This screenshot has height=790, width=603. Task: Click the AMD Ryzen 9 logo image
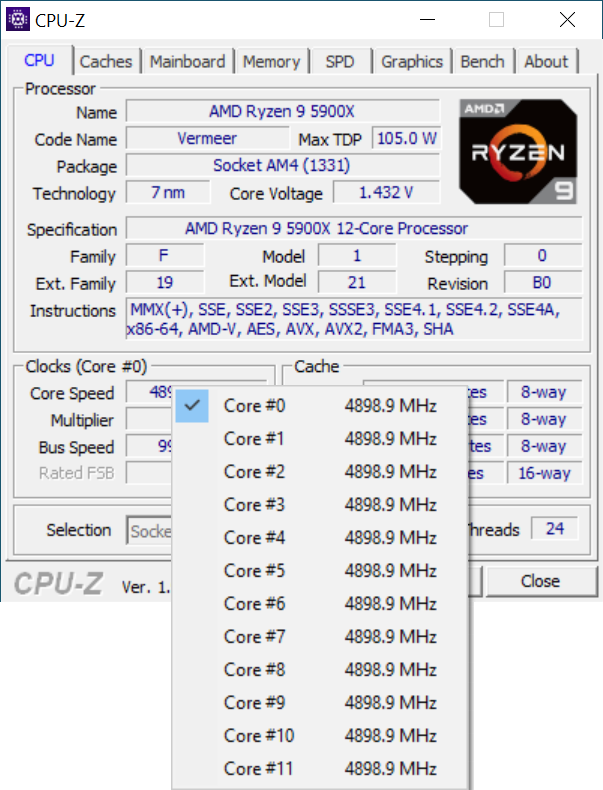point(518,152)
